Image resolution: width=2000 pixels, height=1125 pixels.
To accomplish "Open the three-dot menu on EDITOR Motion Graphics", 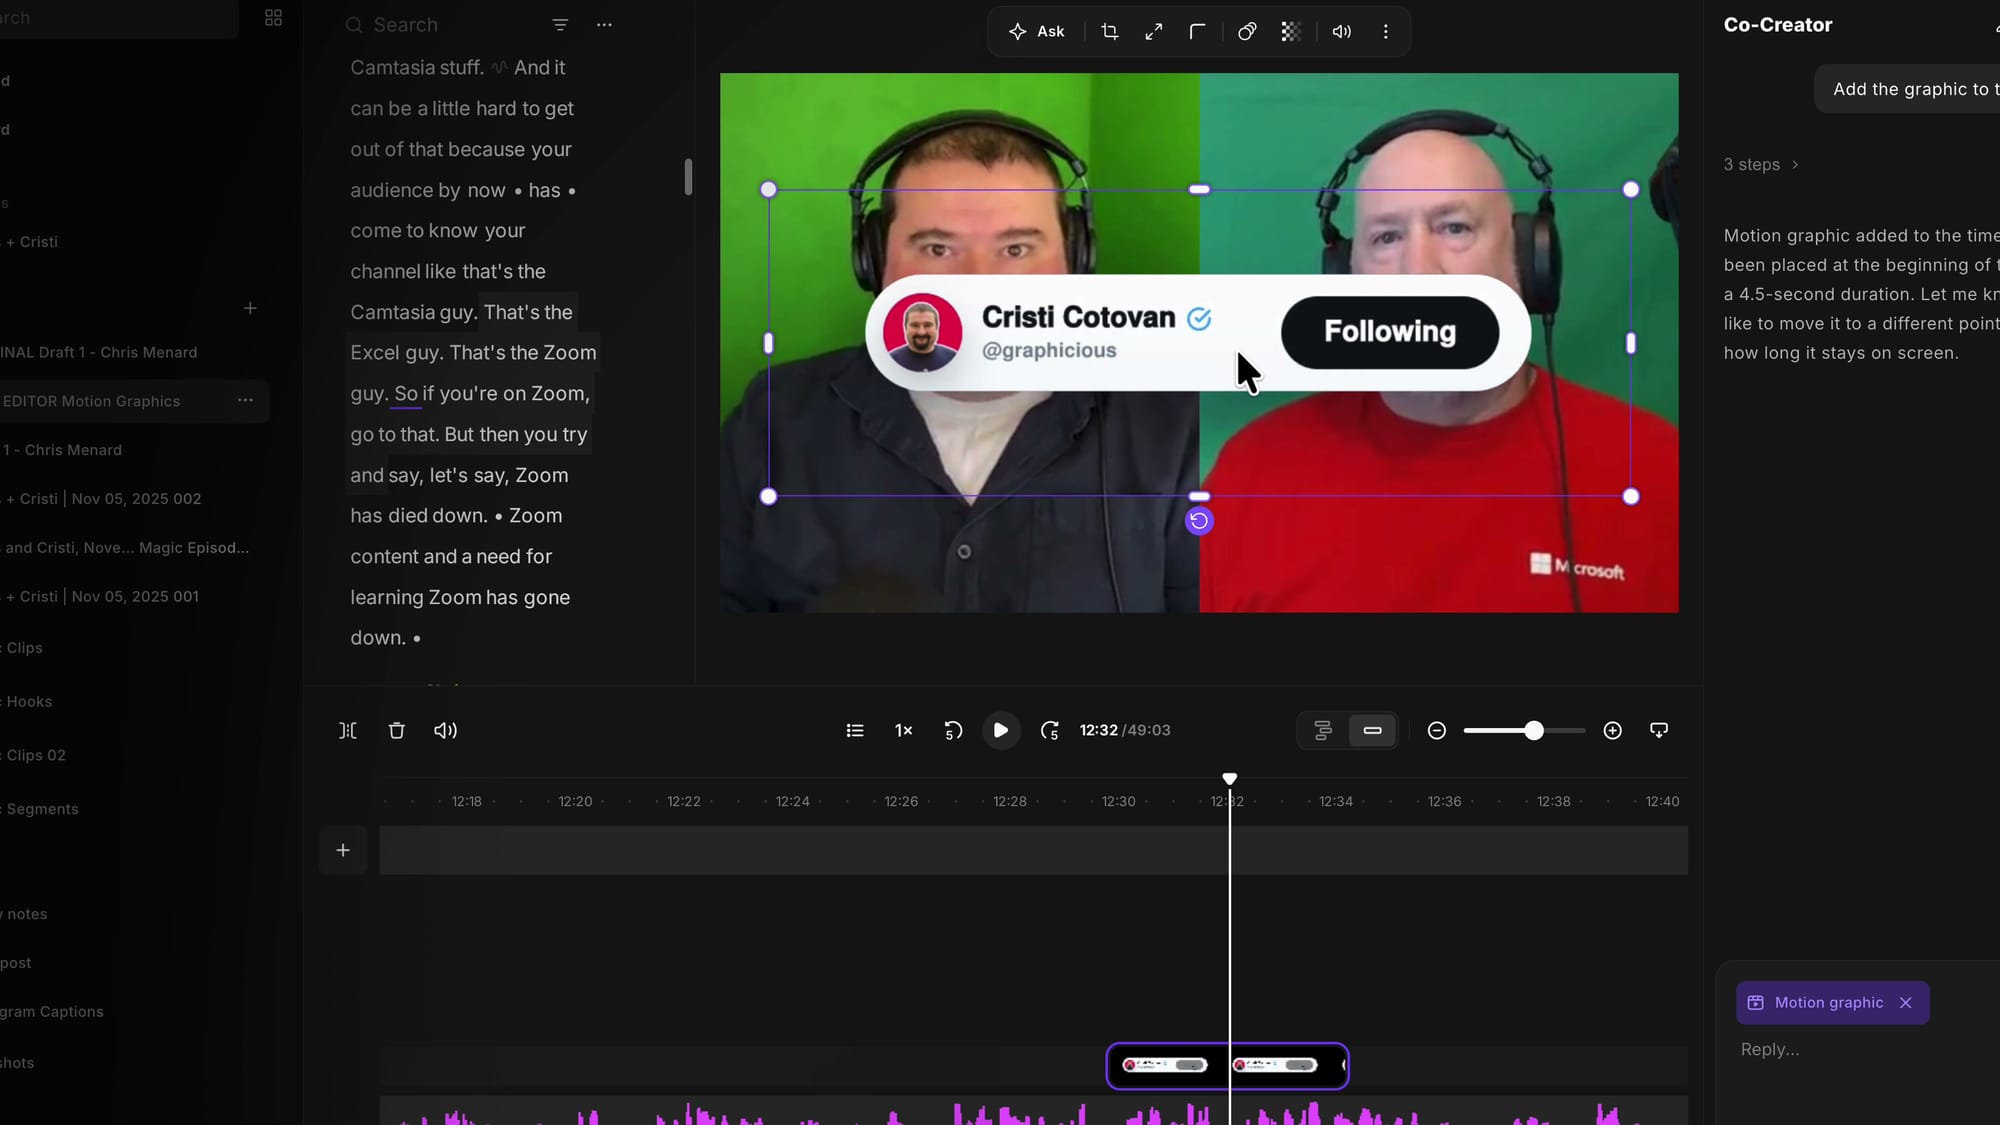I will (x=245, y=401).
